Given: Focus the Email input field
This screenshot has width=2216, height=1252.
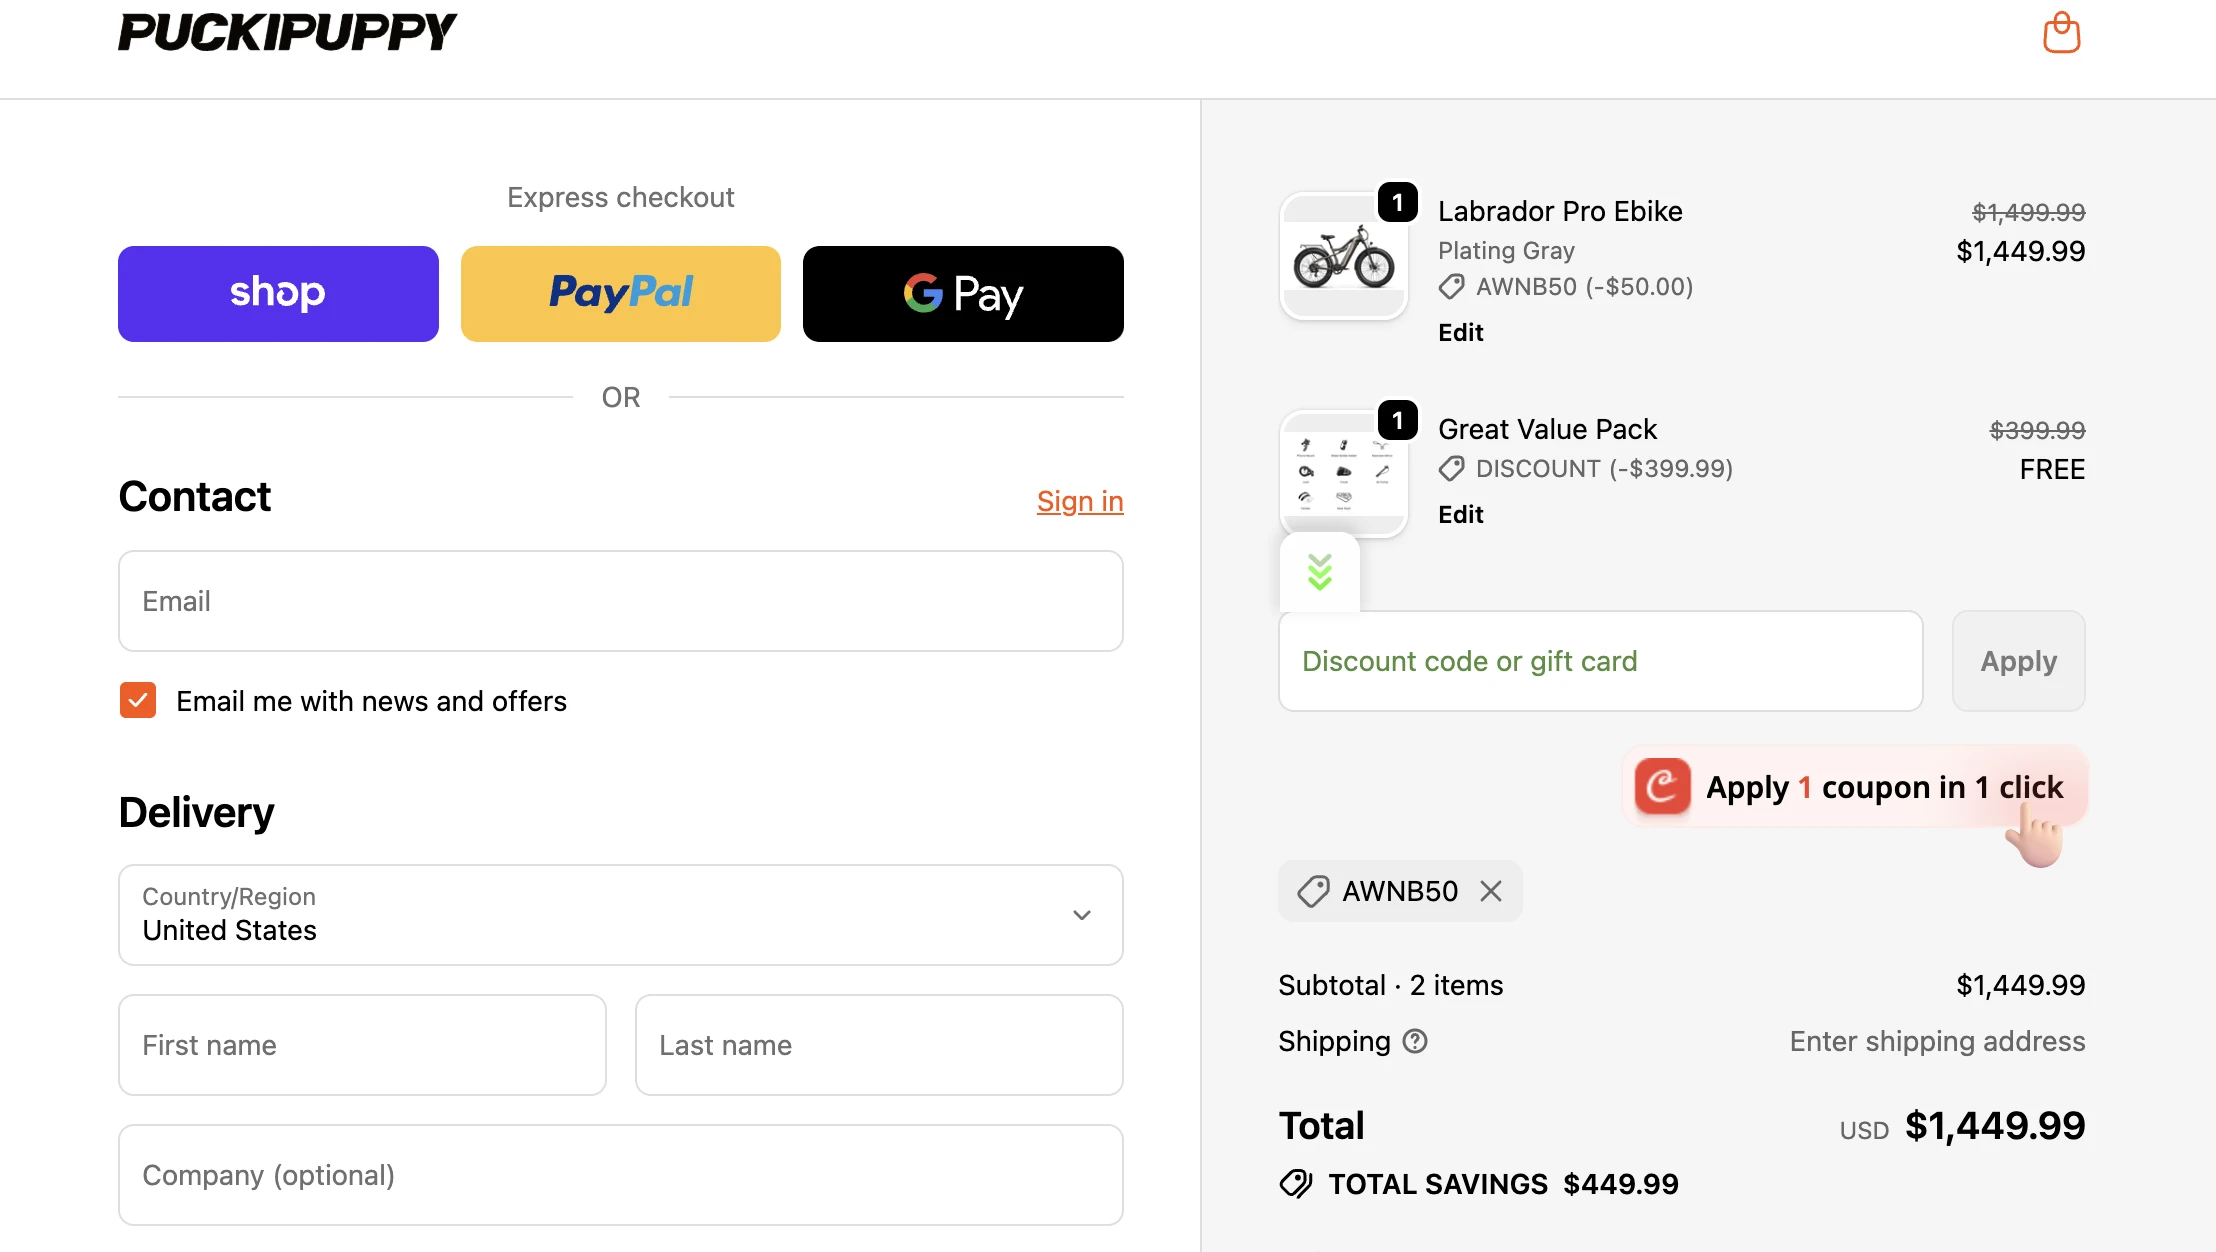Looking at the screenshot, I should (621, 601).
